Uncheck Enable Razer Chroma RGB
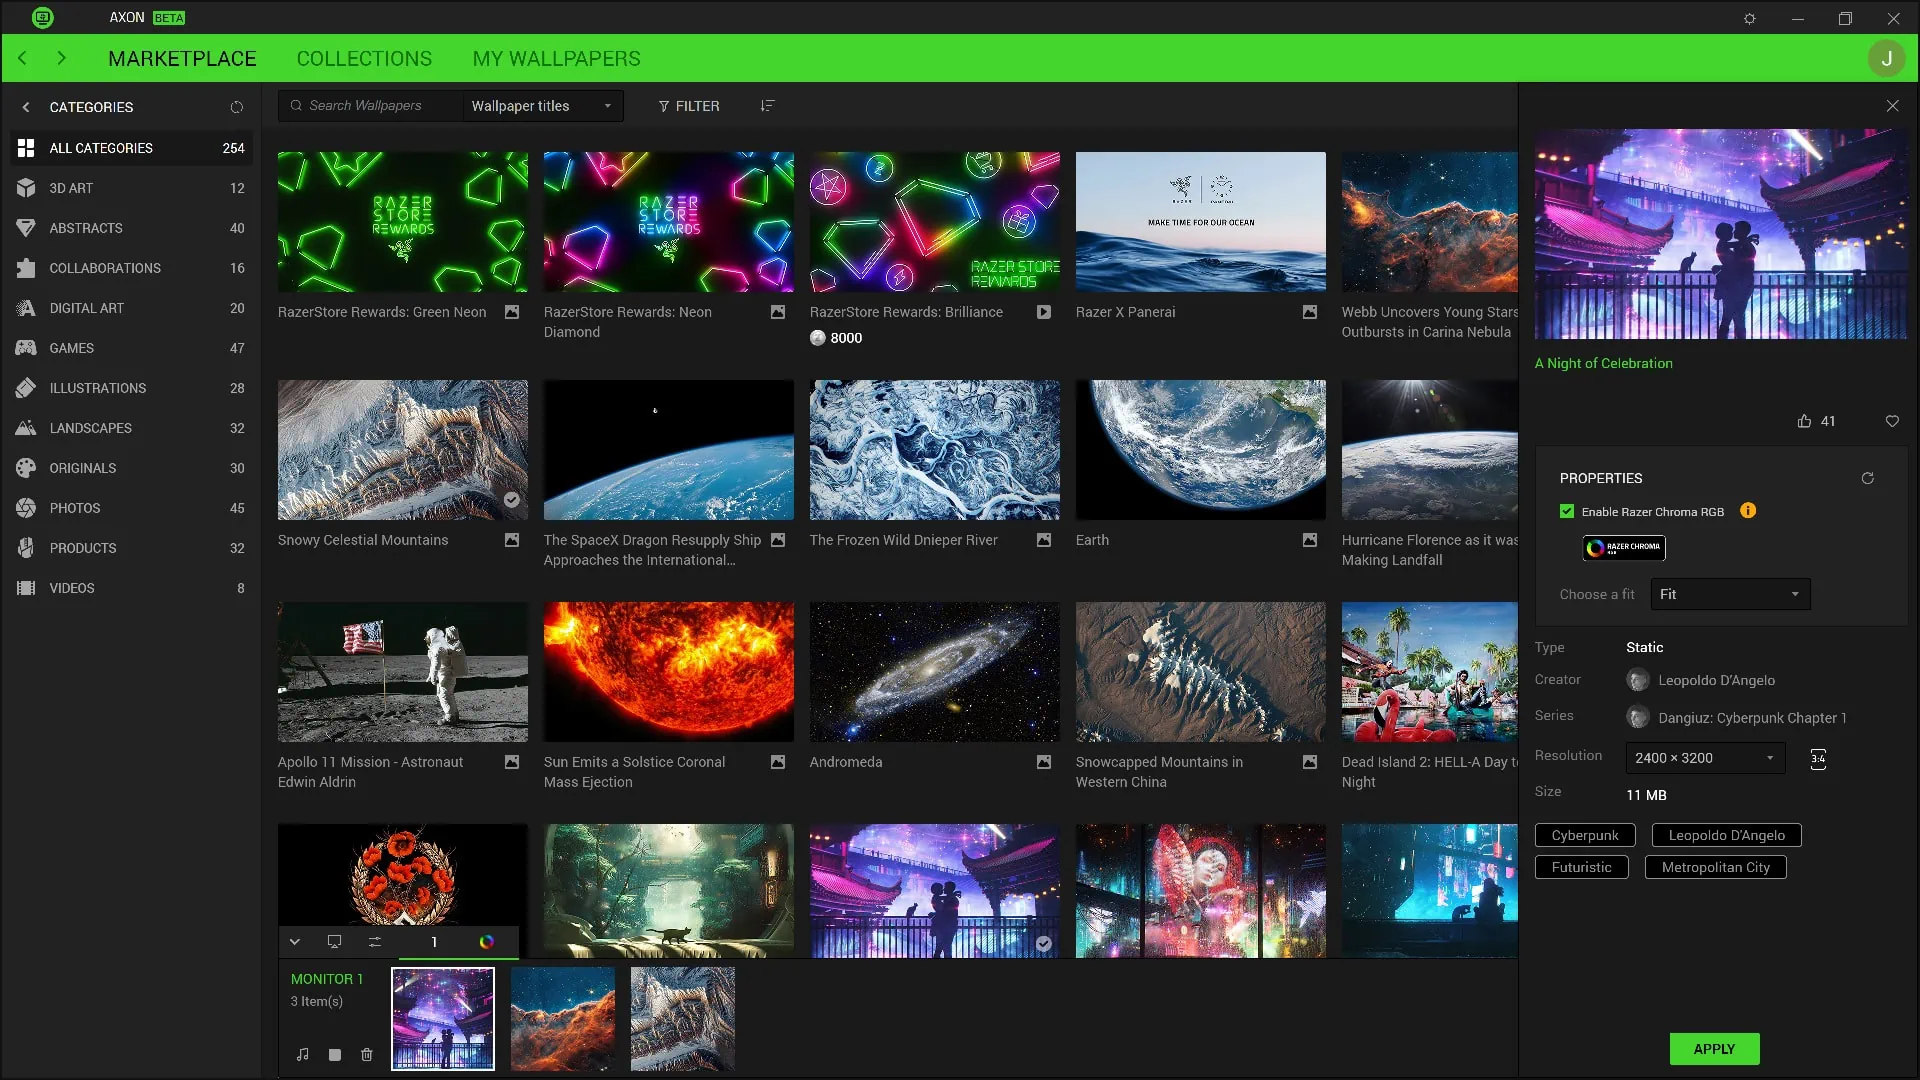This screenshot has height=1080, width=1920. pos(1567,511)
